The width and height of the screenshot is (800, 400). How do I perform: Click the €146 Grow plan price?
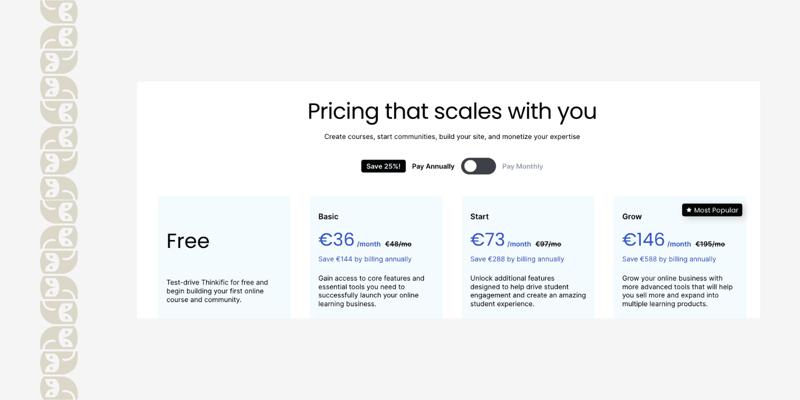[643, 240]
